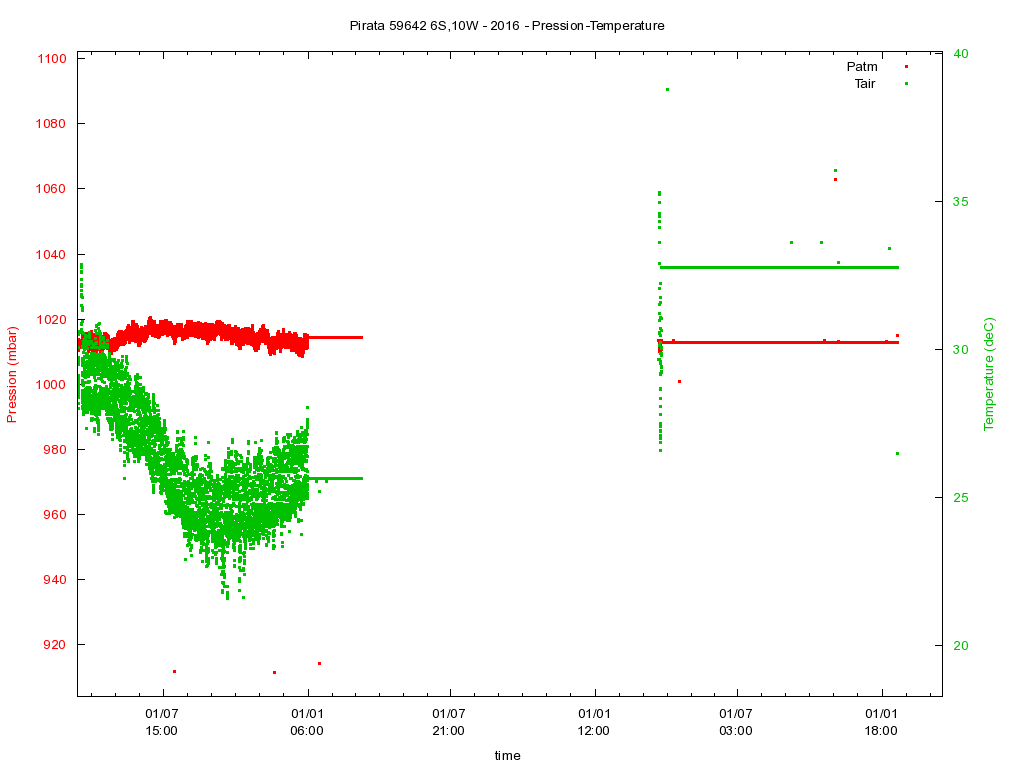The width and height of the screenshot is (1024, 768).
Task: Select the 01/07 03:00 time tick
Action: [736, 722]
